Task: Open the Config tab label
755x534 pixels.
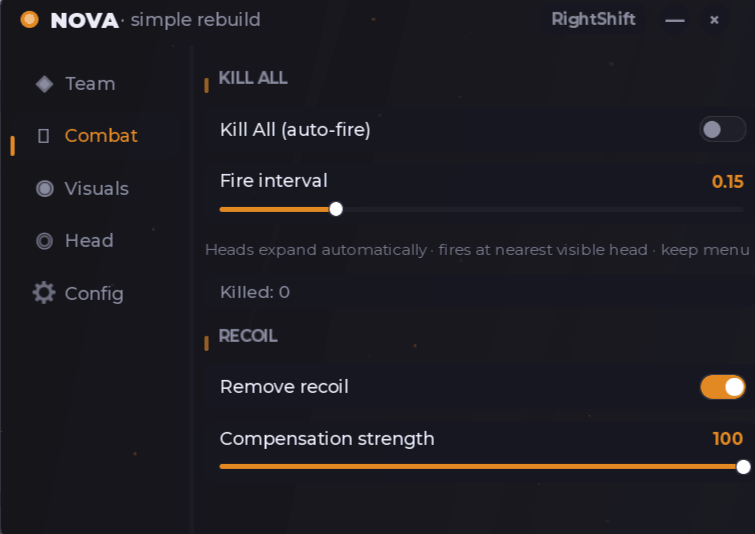Action: point(94,294)
